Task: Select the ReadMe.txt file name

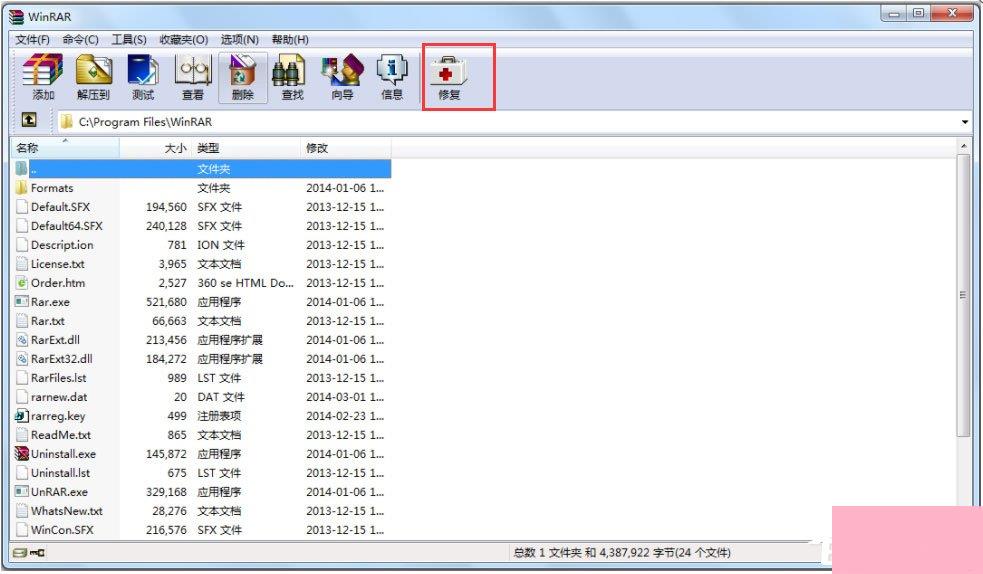Action: 61,435
